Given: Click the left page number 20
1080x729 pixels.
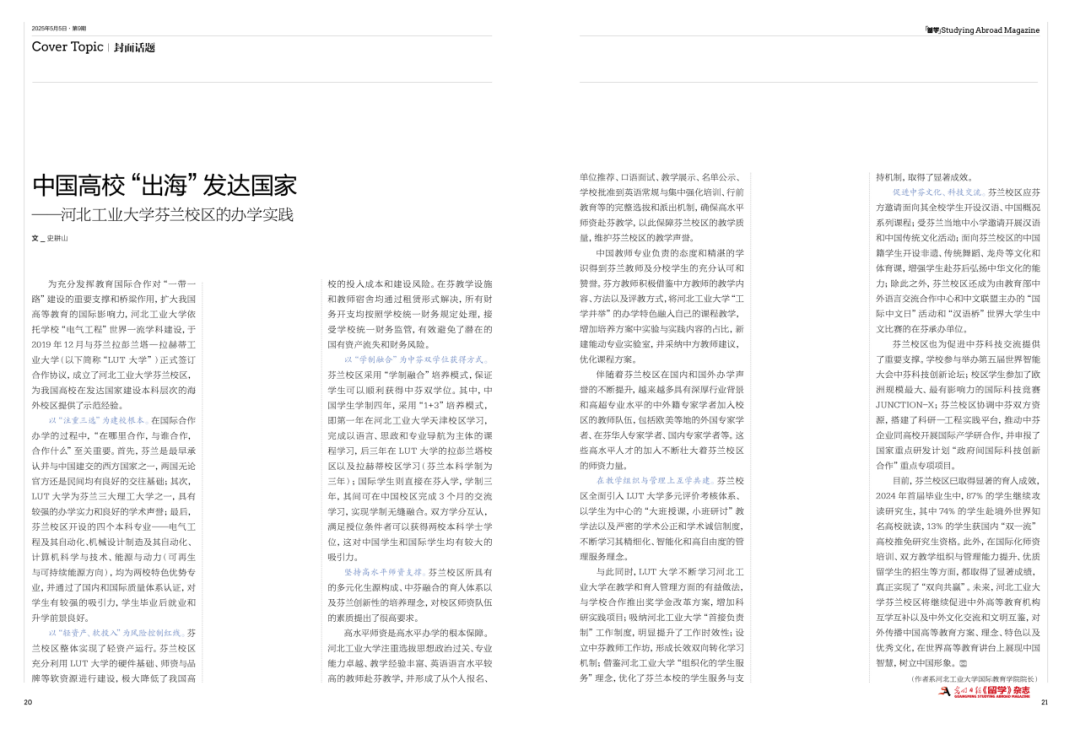Looking at the screenshot, I should (28, 702).
